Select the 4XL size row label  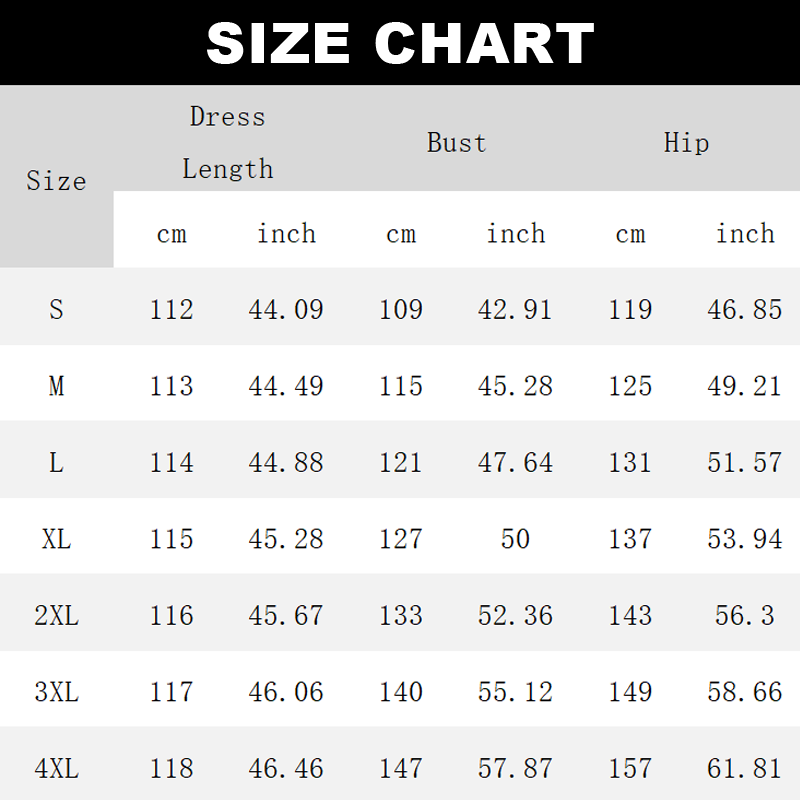tap(56, 768)
